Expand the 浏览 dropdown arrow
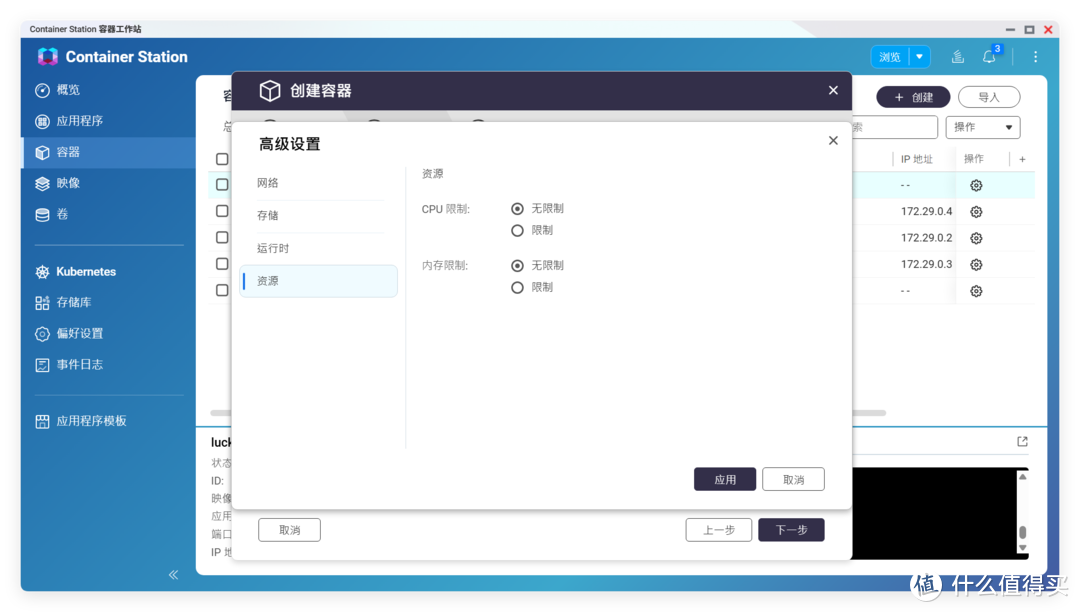Viewport: 1080px width, 612px height. coord(921,57)
